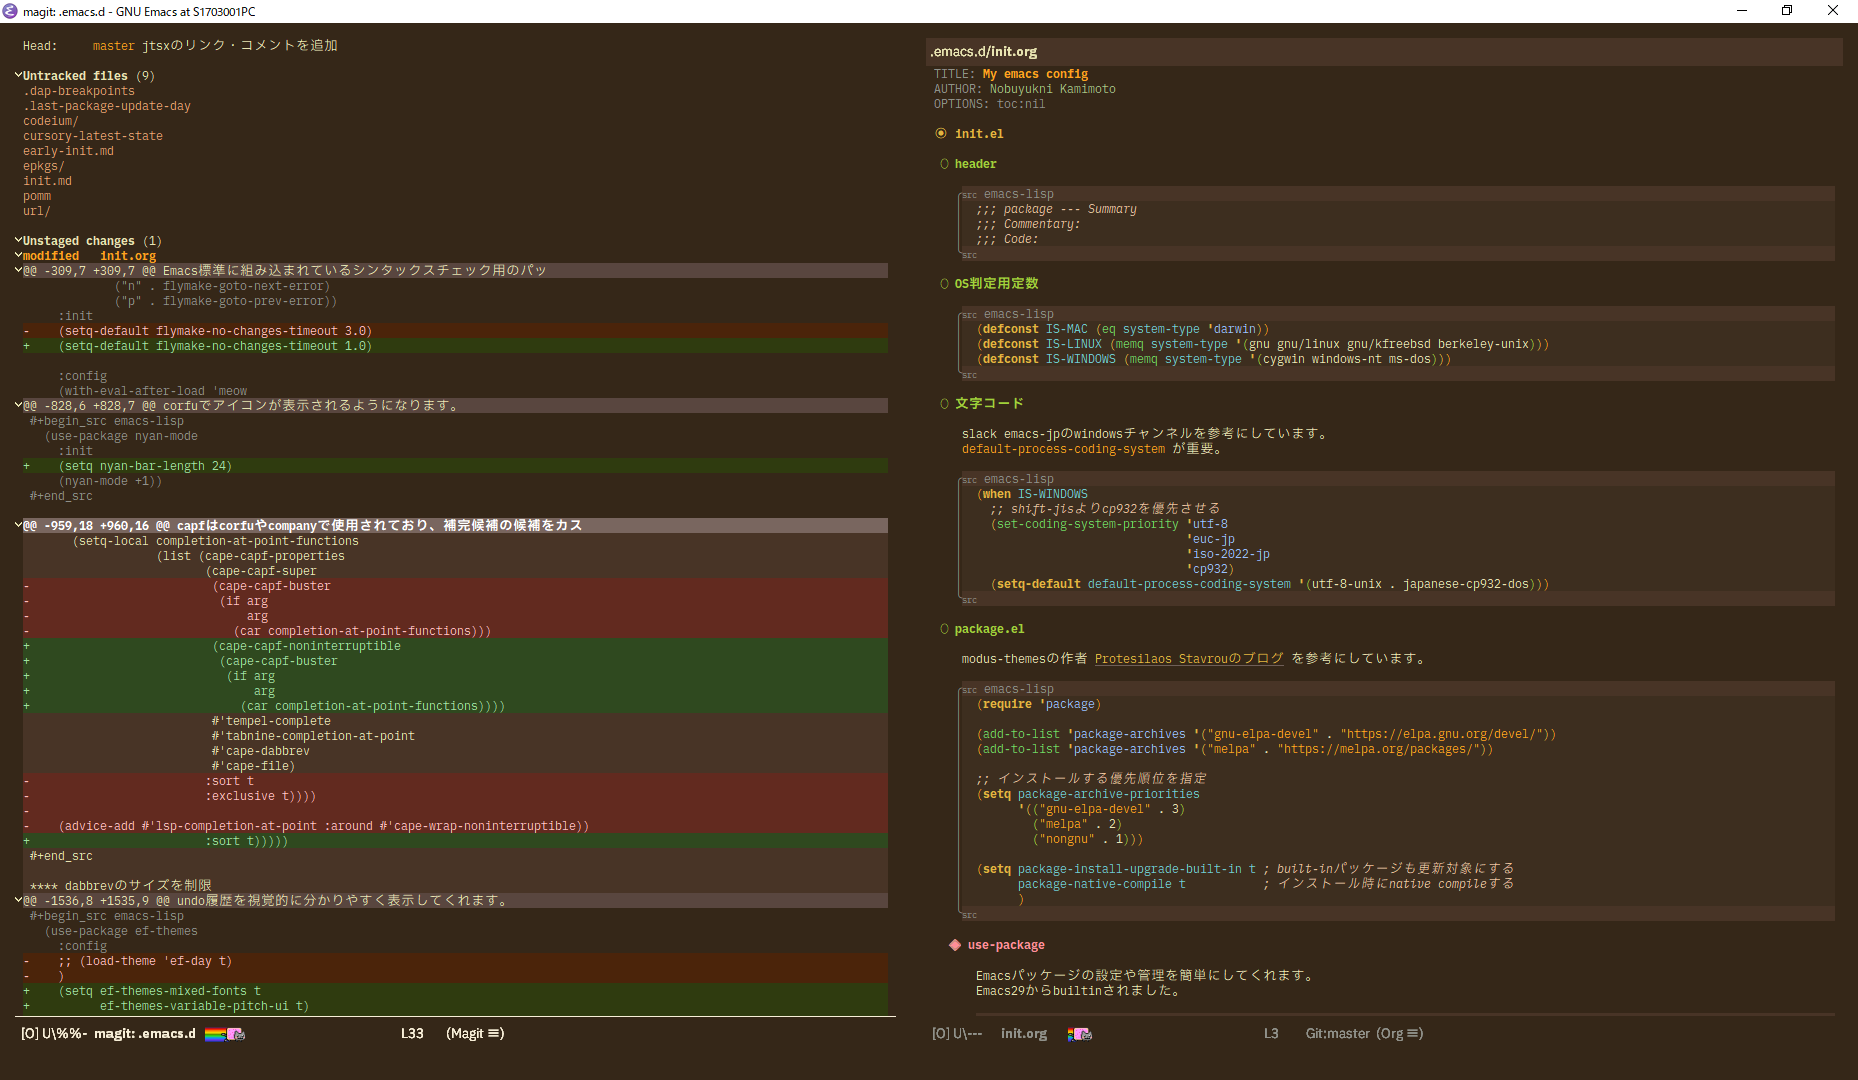Open the Protesilaos Stavrouのブログ link

1189,658
